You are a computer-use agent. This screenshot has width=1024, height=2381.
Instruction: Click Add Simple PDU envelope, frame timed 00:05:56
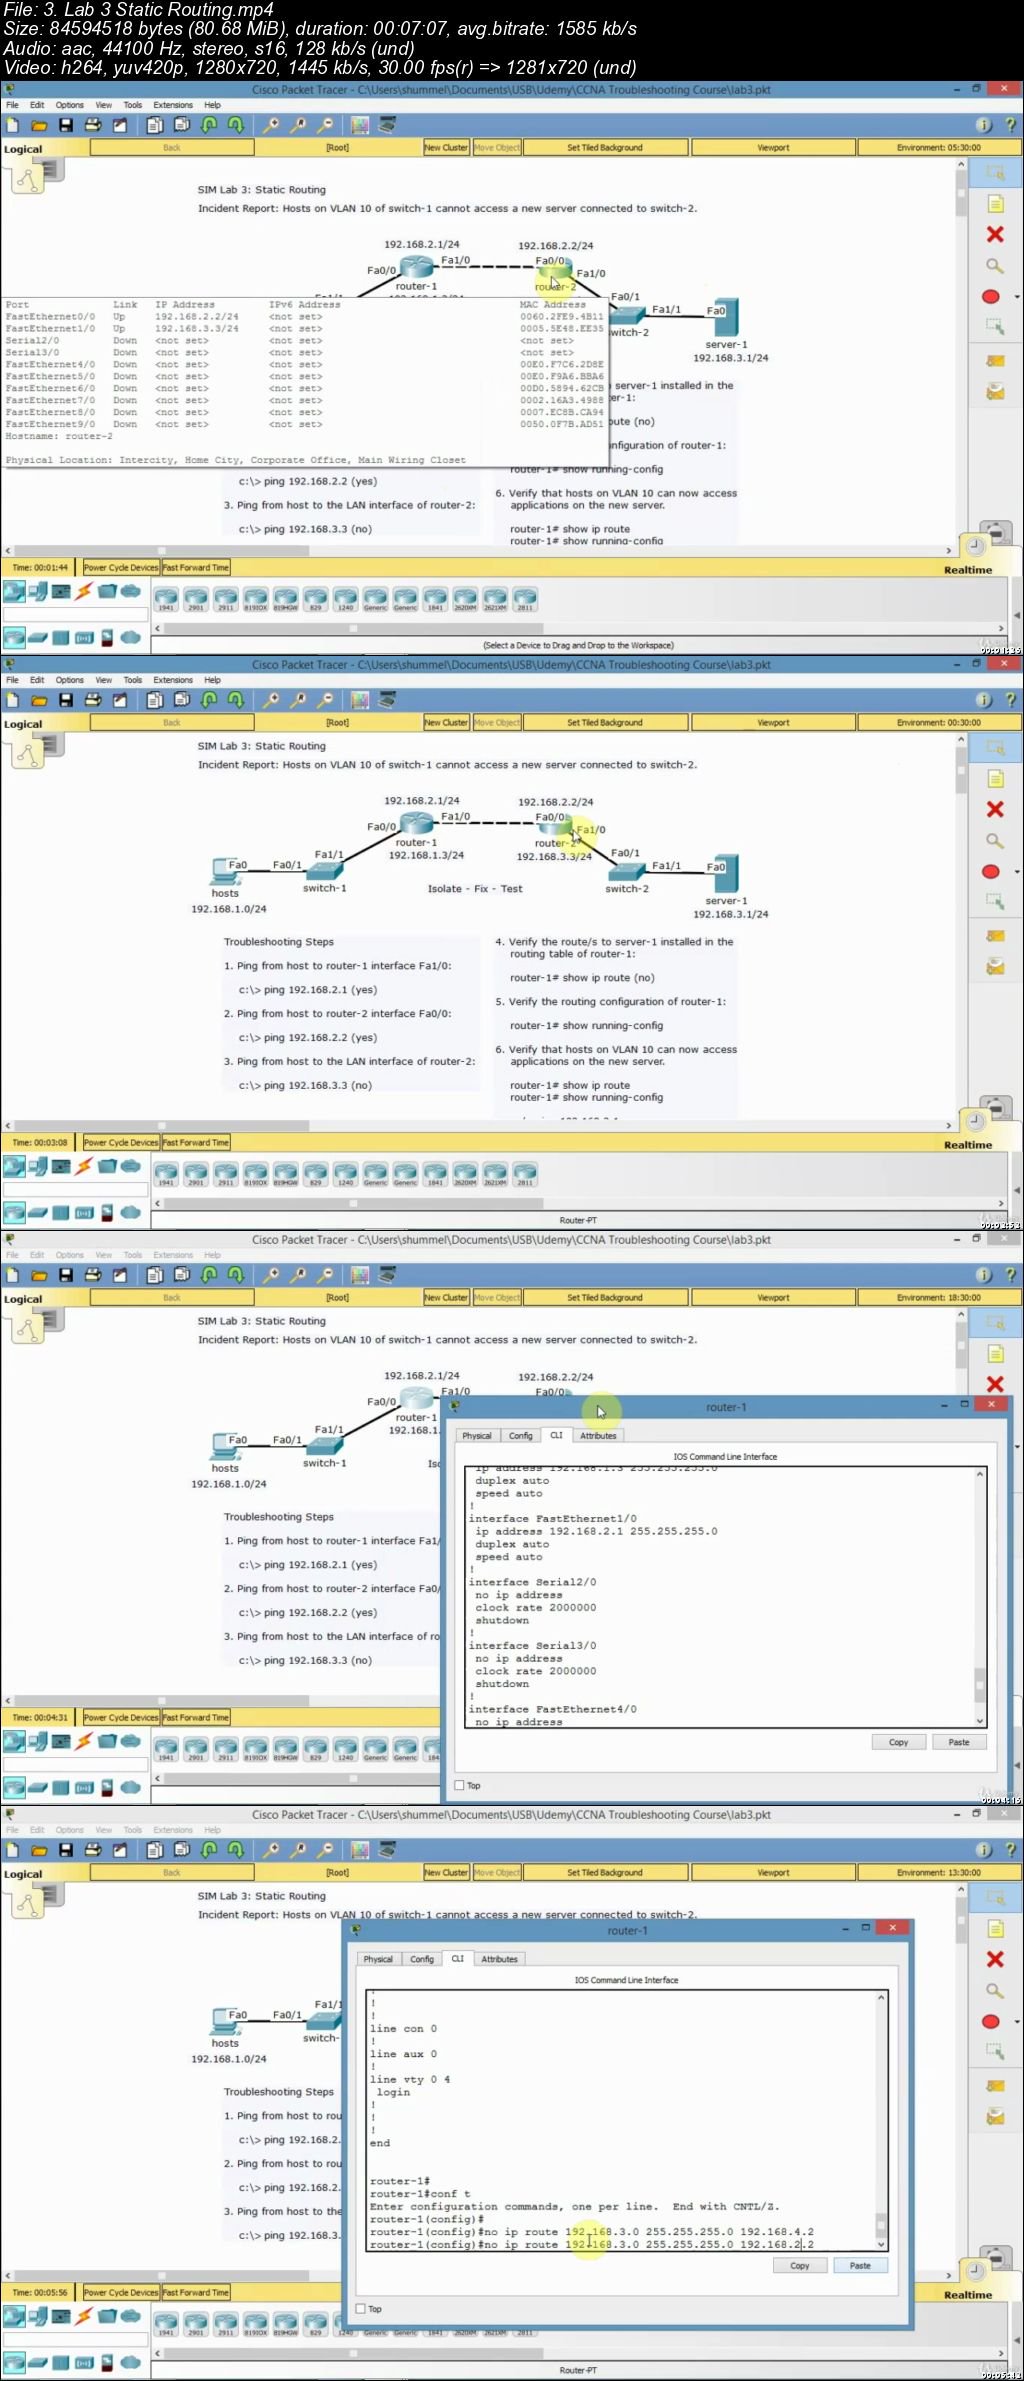pos(995,2086)
